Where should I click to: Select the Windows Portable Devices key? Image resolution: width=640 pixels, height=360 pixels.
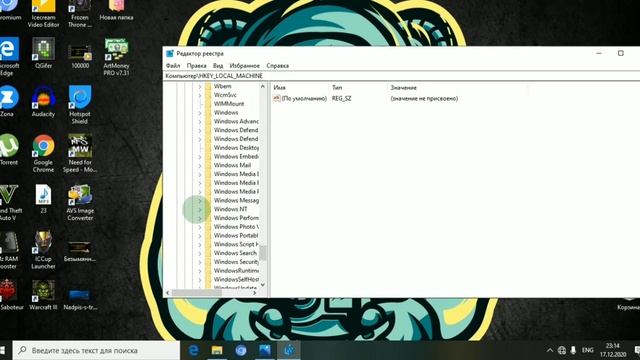(x=236, y=236)
